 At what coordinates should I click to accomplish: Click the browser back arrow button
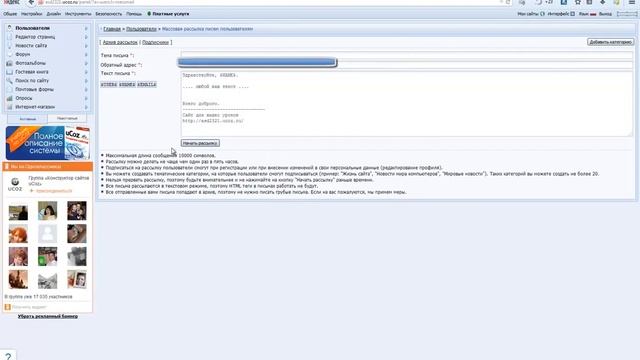click(31, 2)
